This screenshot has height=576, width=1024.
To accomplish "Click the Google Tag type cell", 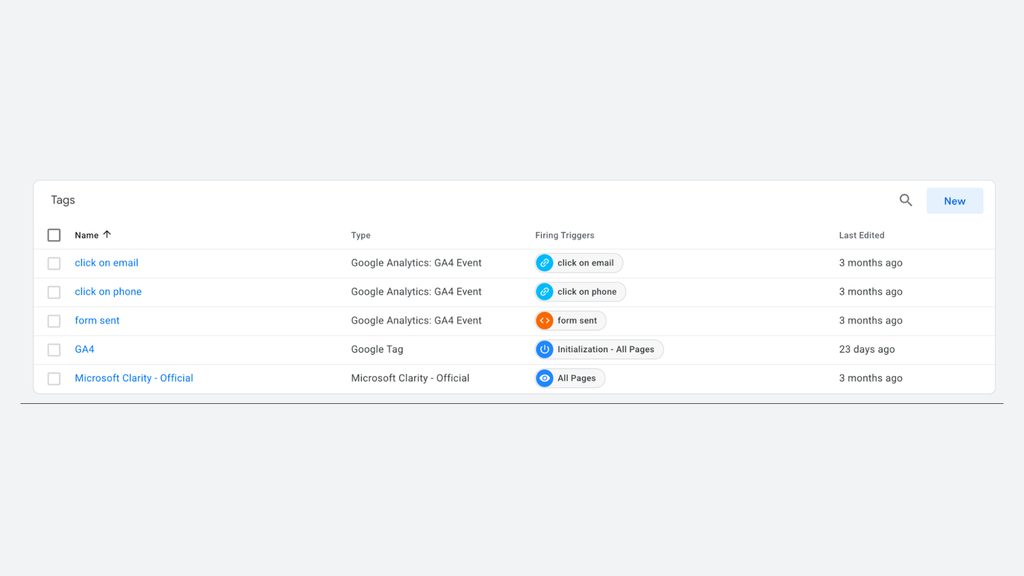I will (377, 349).
